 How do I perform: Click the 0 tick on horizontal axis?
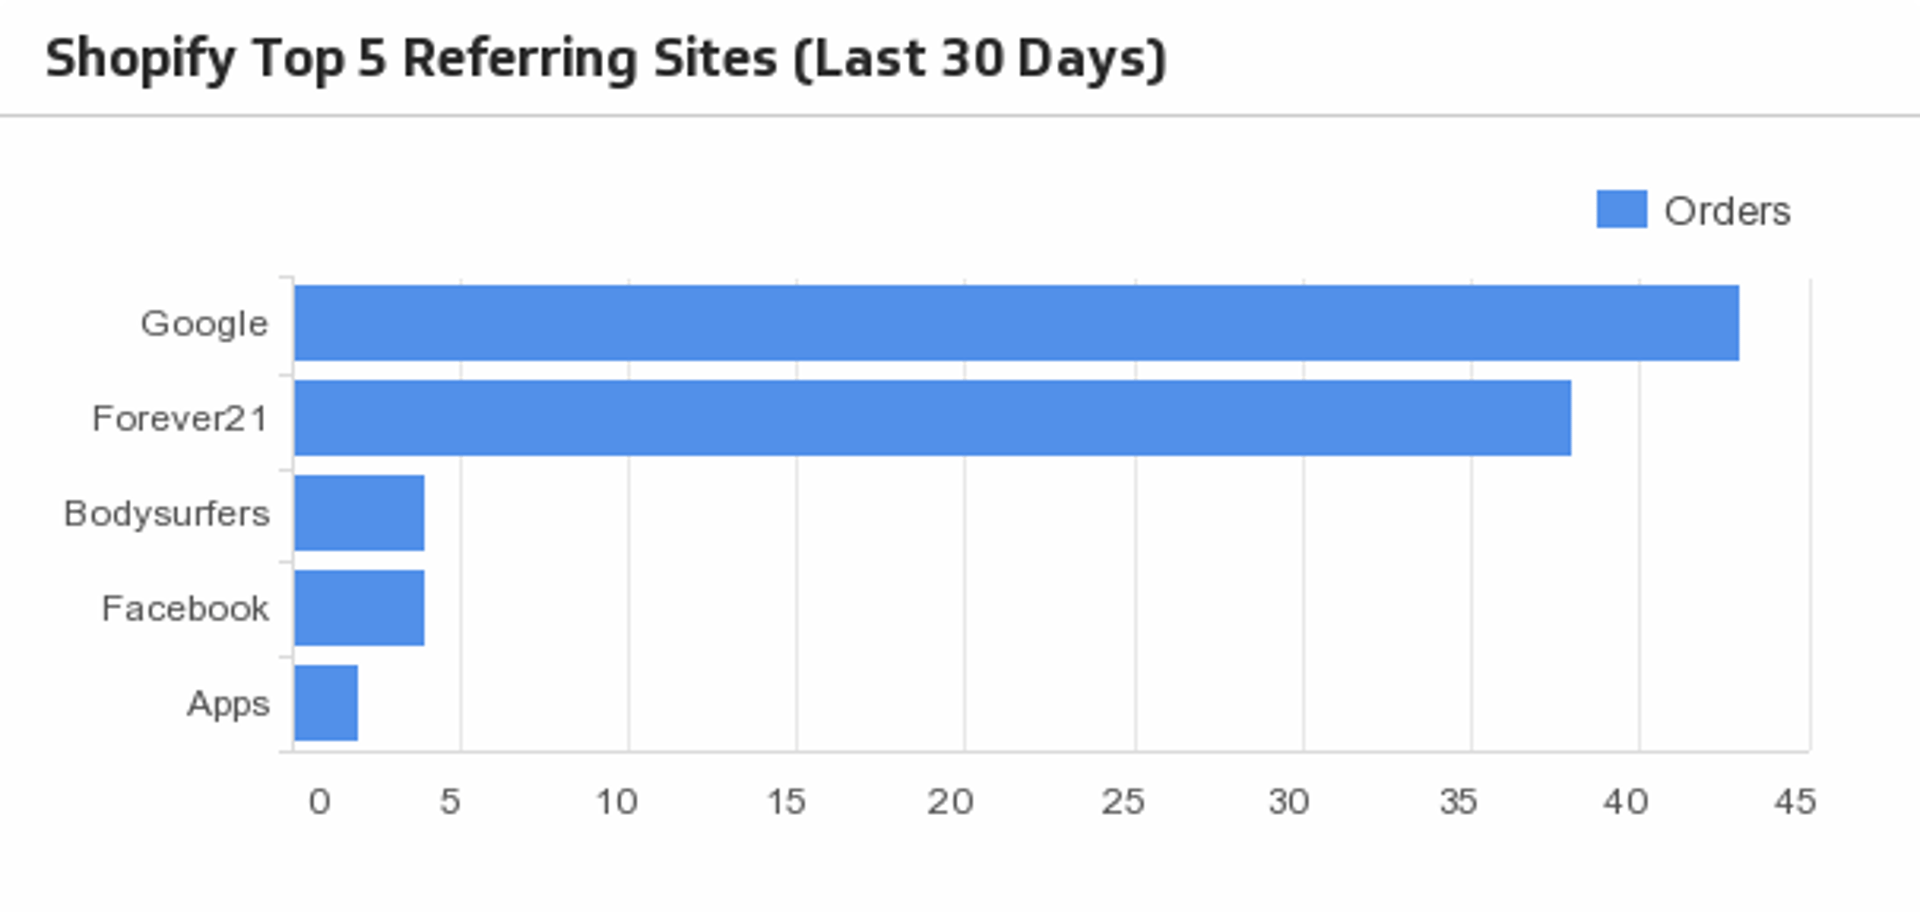(319, 801)
